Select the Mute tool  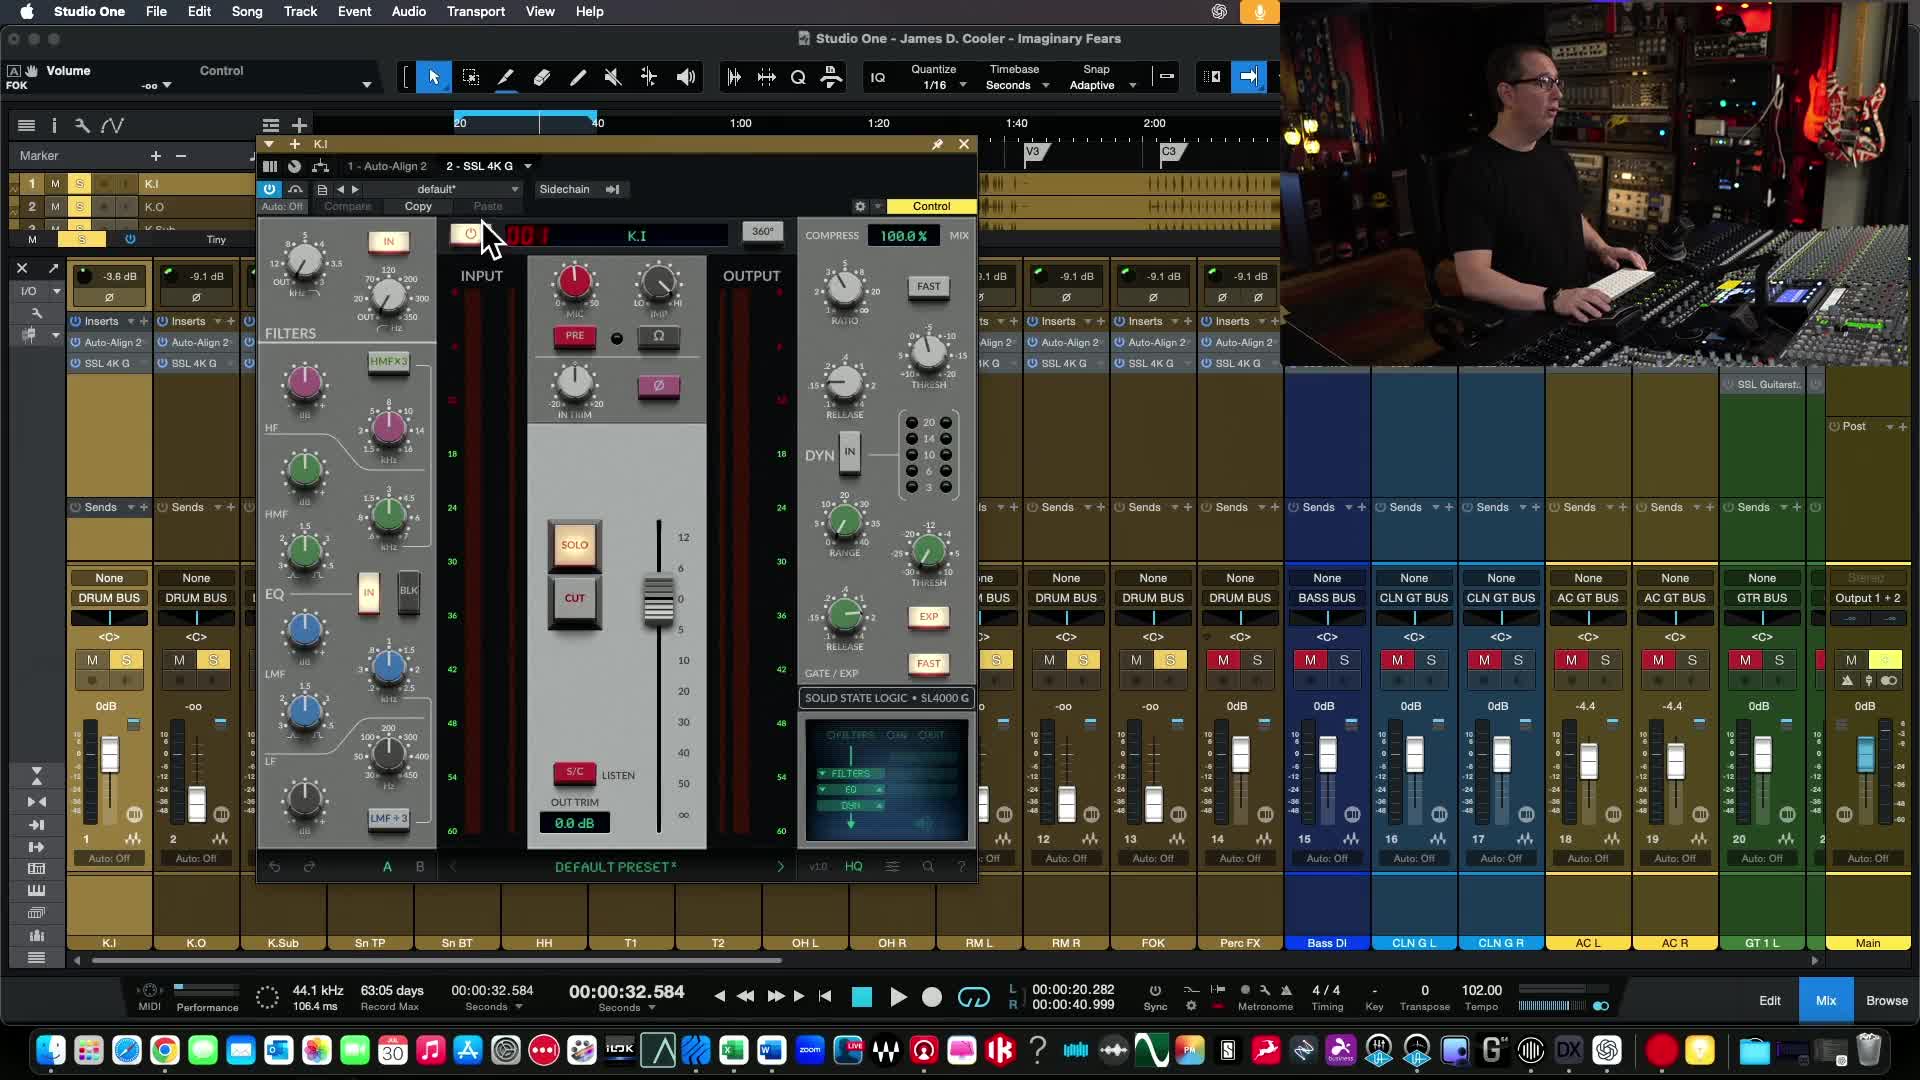pos(613,77)
